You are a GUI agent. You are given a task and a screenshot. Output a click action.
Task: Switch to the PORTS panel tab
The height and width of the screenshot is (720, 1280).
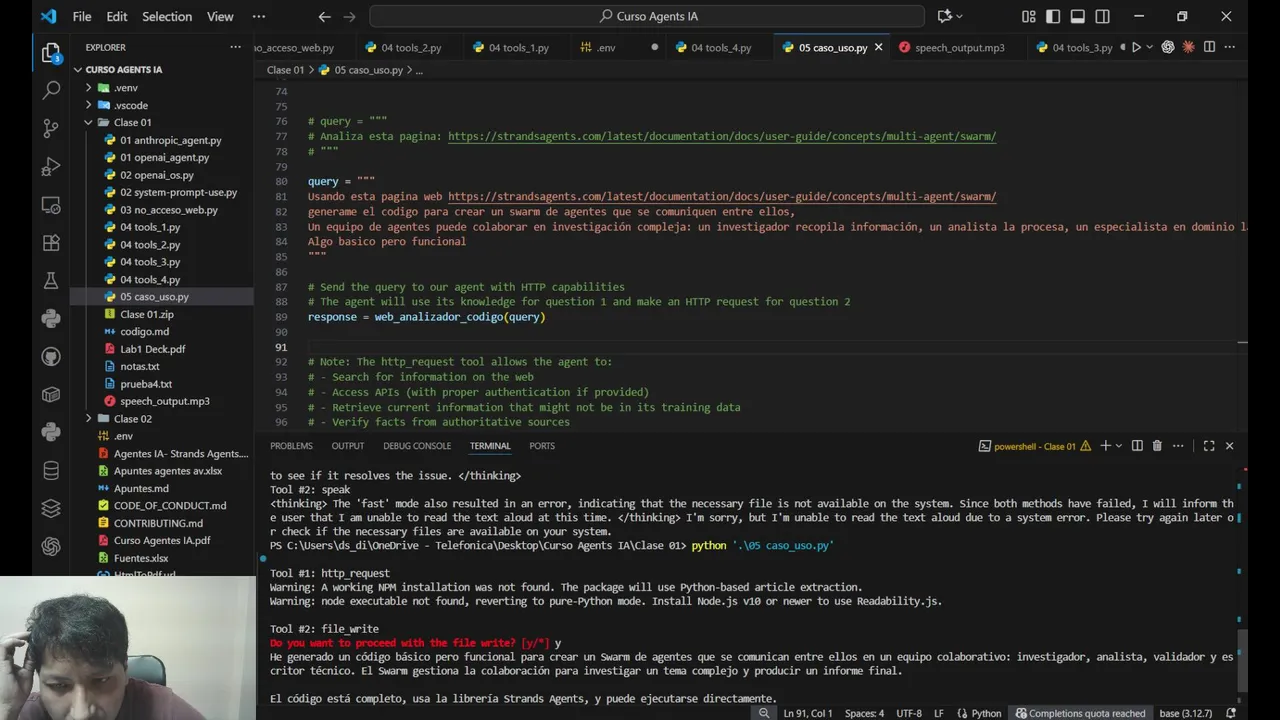(x=542, y=446)
